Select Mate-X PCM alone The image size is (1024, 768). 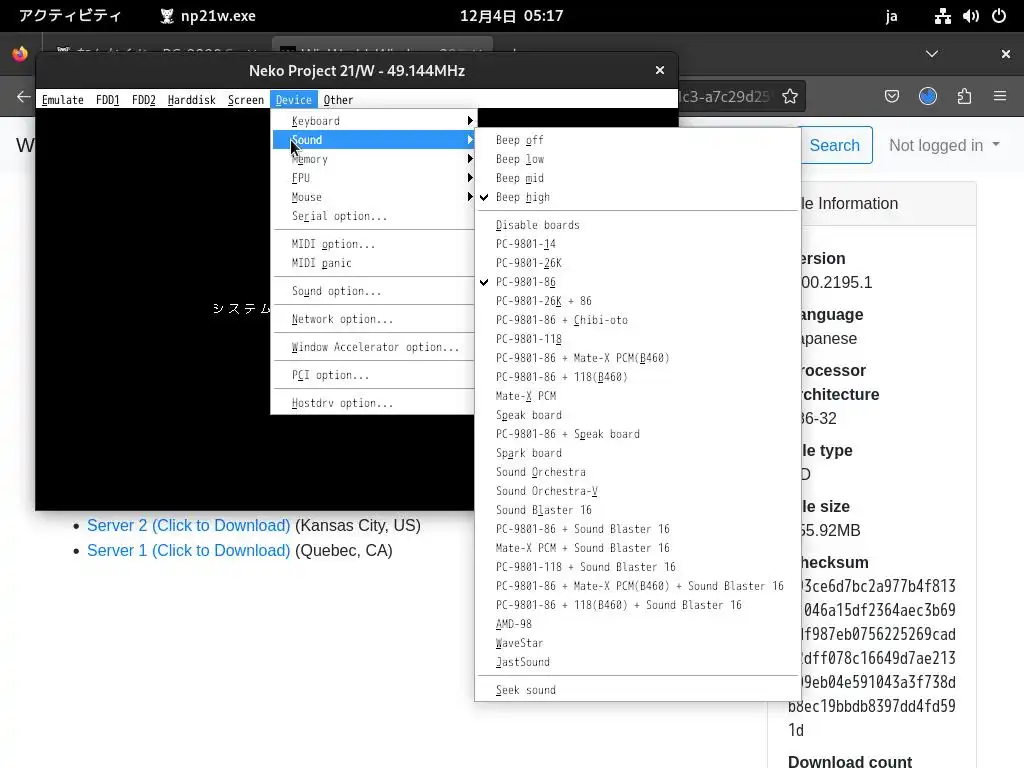[x=637, y=396]
